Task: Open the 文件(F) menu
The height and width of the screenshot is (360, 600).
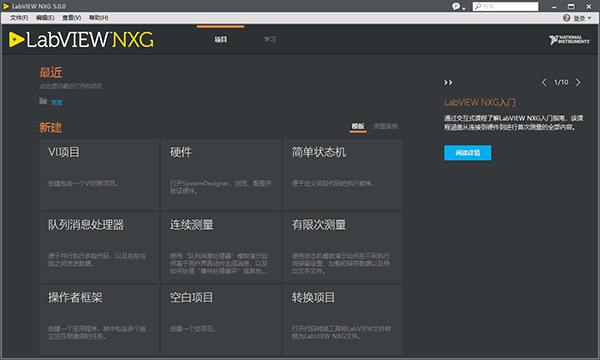Action: coord(19,18)
